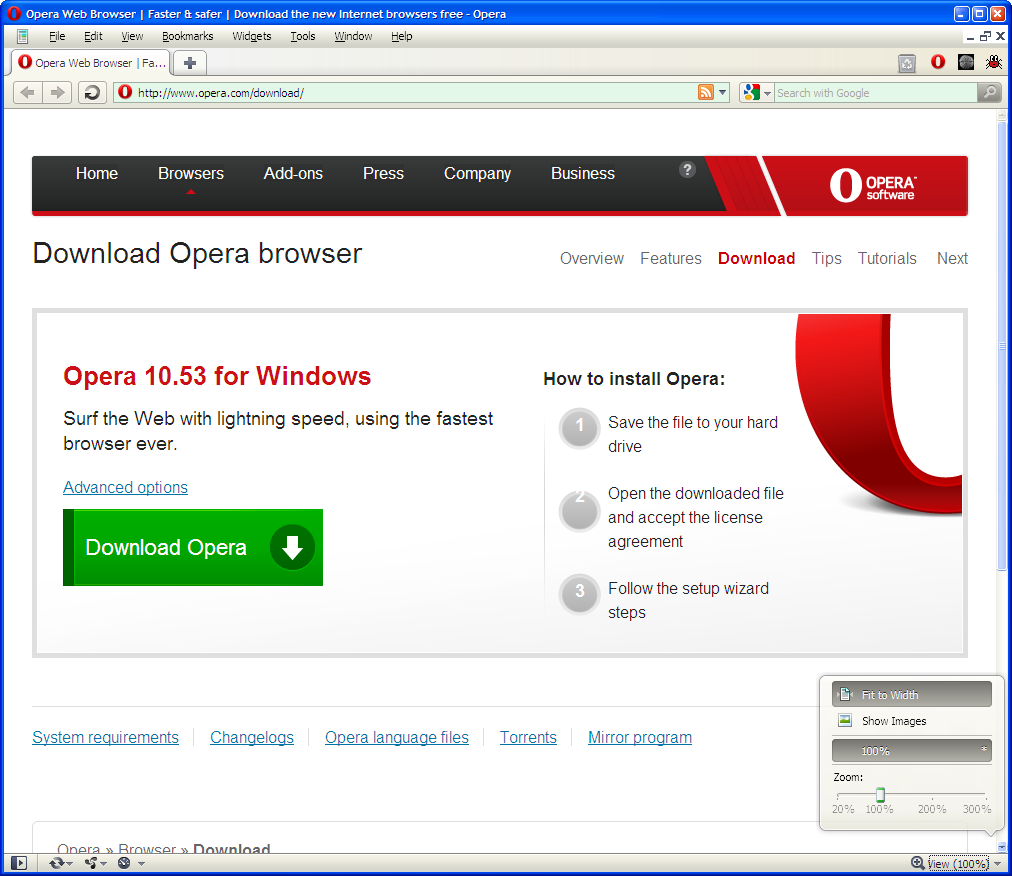Click the Opera menu icon left of File
1012x876 pixels.
click(23, 36)
